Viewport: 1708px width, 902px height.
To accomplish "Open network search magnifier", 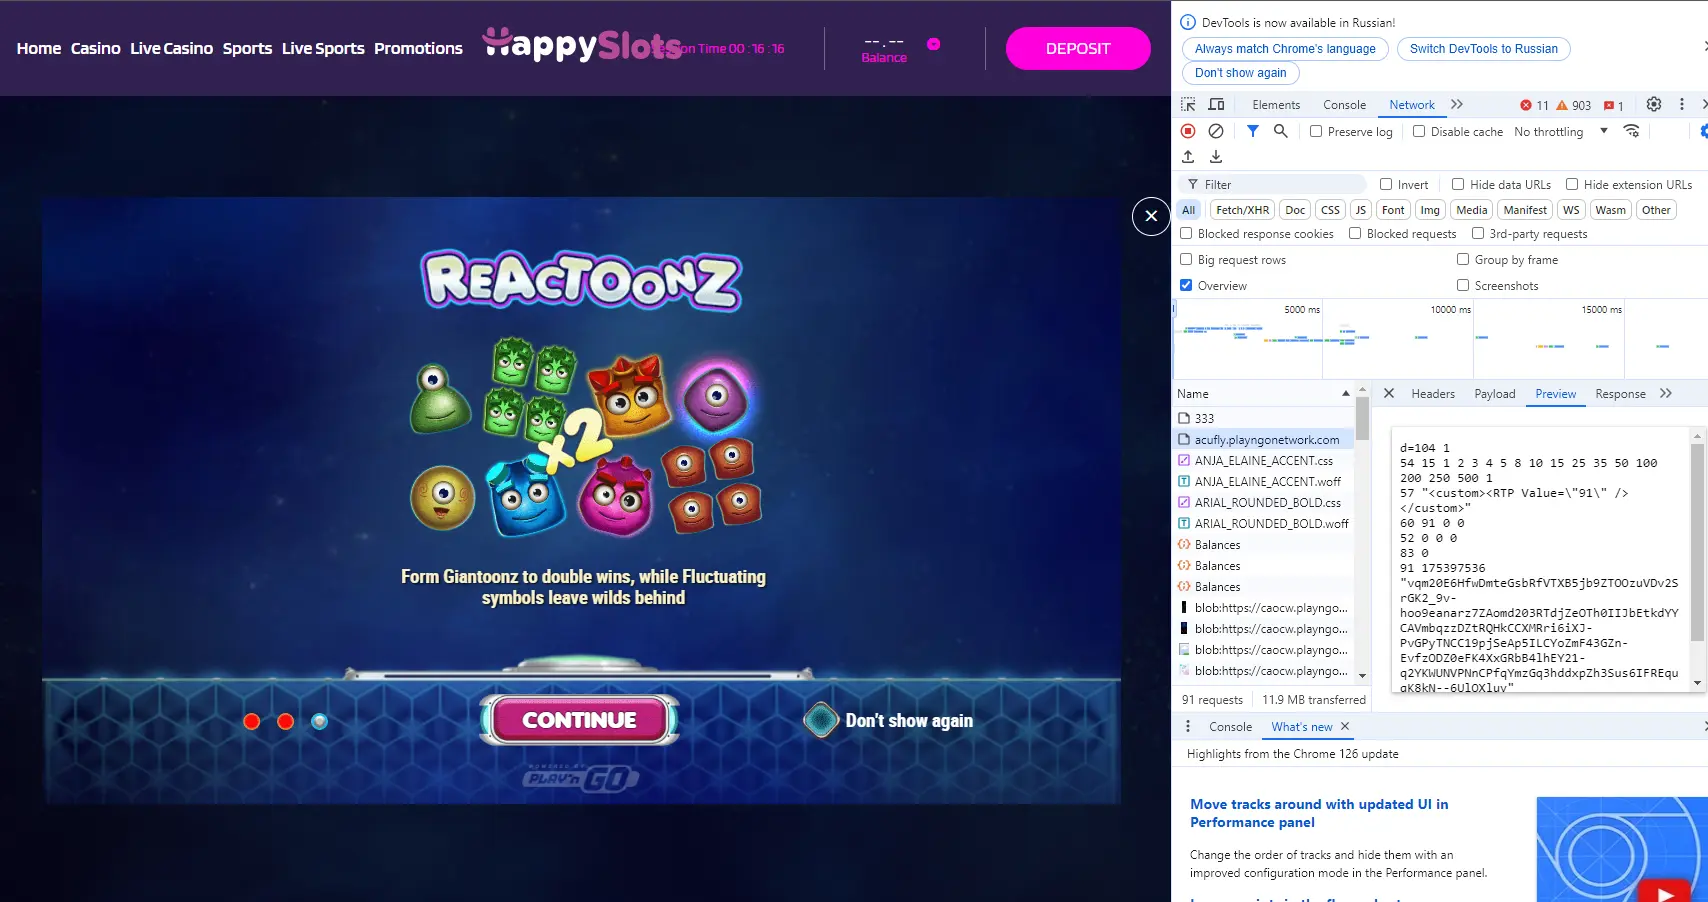I will click(1280, 131).
